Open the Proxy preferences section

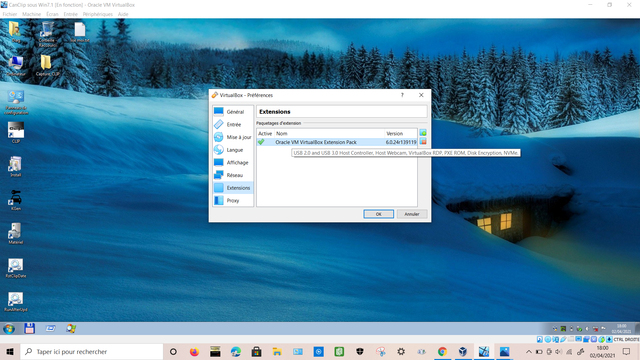click(x=233, y=200)
